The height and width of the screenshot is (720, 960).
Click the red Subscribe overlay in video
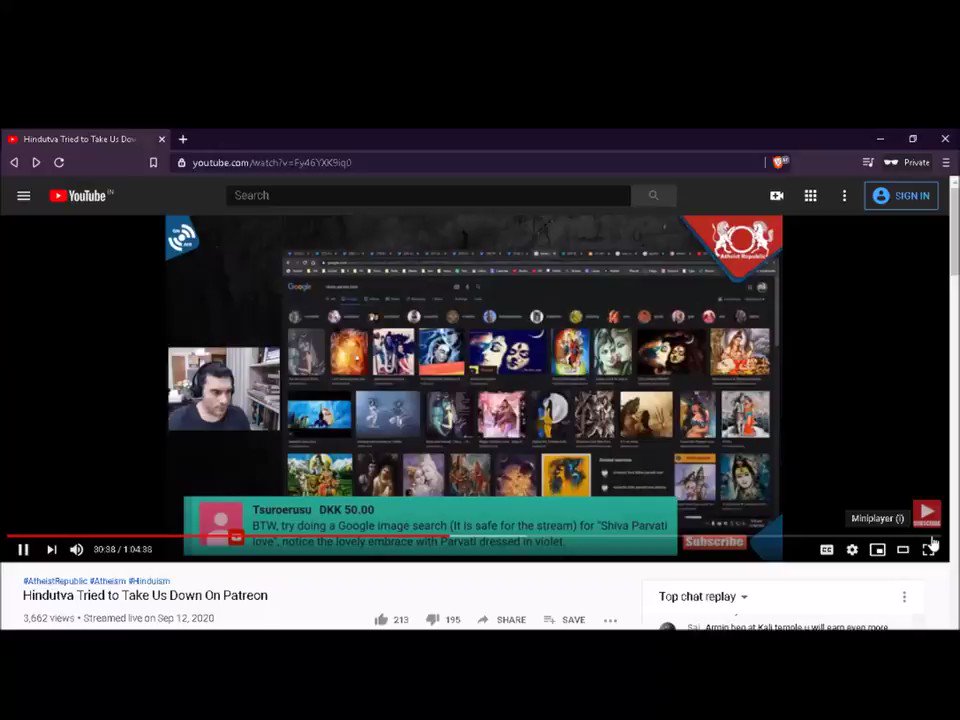[x=714, y=542]
